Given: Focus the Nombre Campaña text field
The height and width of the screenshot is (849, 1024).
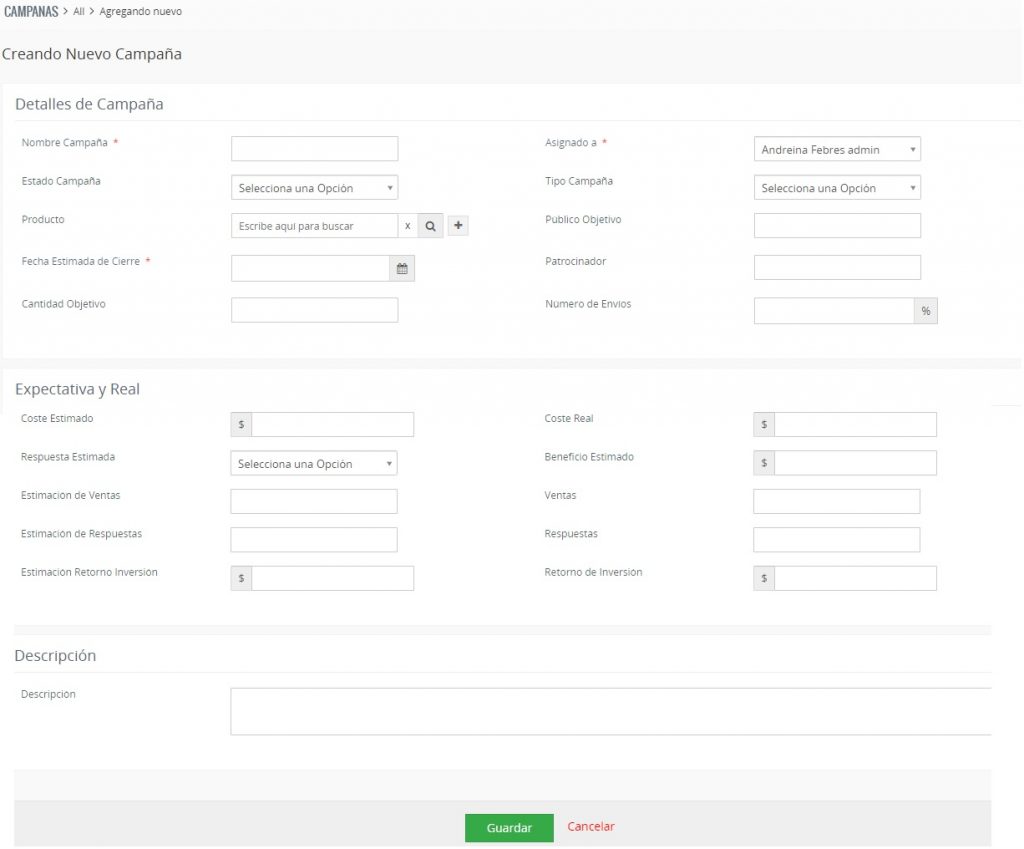Looking at the screenshot, I should pyautogui.click(x=314, y=149).
